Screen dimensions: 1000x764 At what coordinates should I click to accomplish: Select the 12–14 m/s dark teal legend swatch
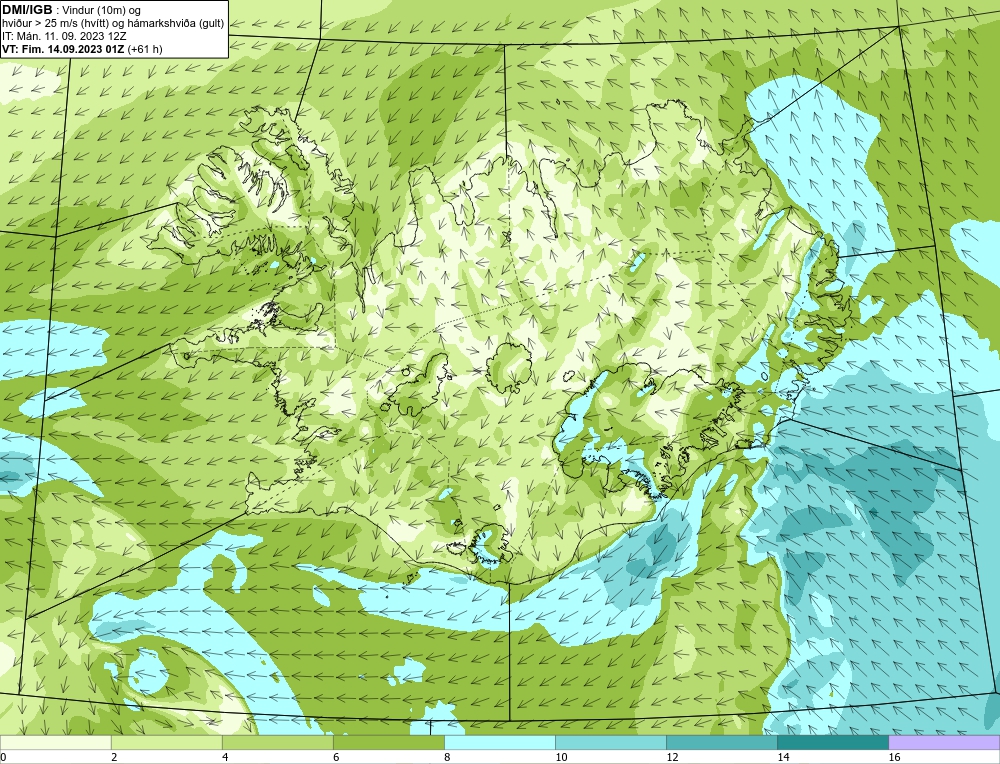(721, 742)
